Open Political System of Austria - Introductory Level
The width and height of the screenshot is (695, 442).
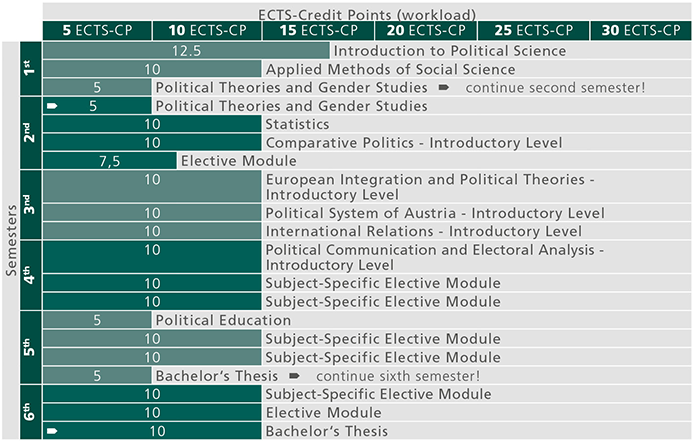point(434,213)
